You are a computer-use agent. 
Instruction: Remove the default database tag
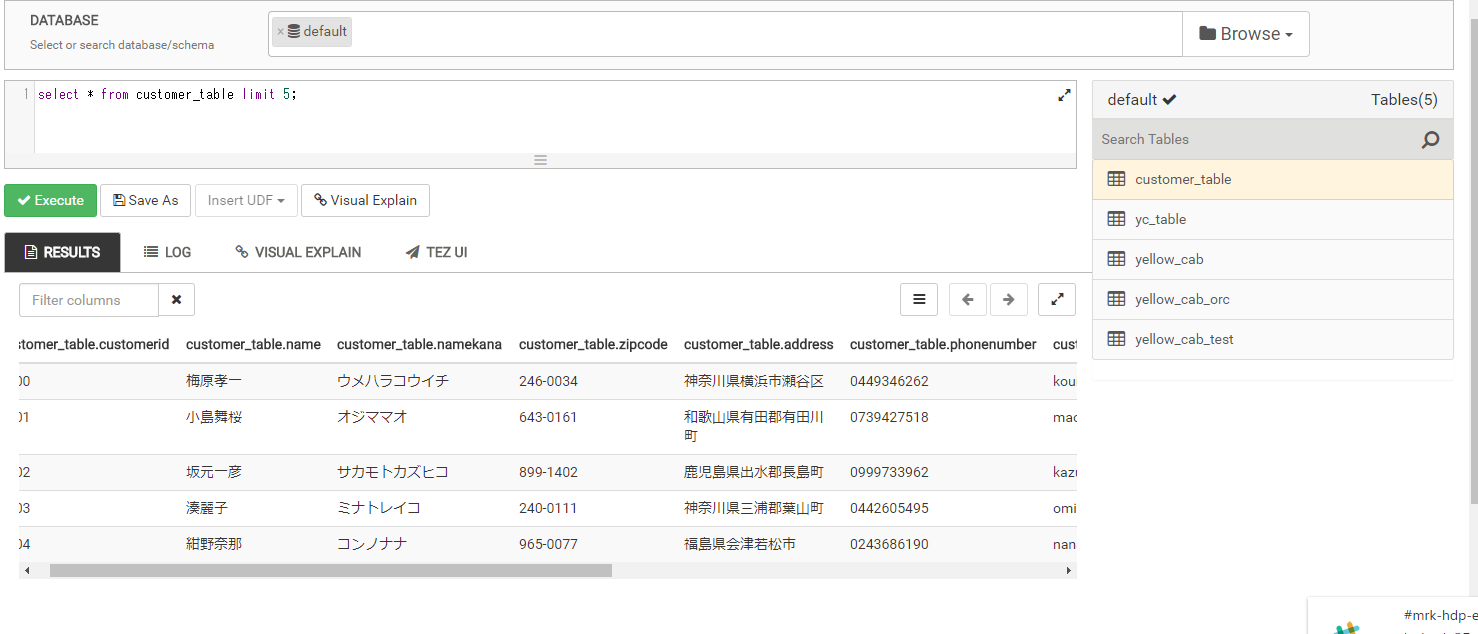280,32
